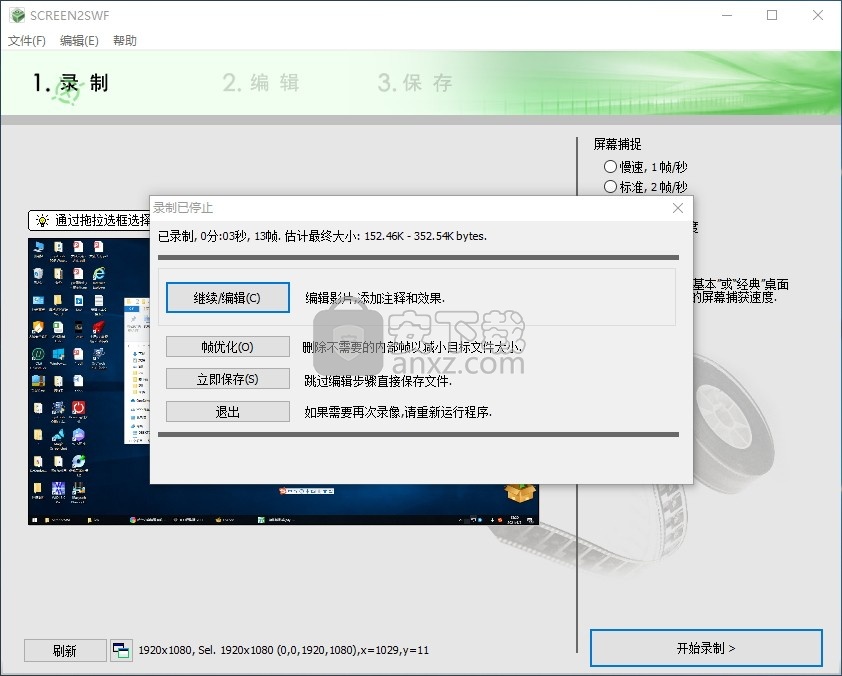Click the 继续/编辑(C) button
This screenshot has width=842, height=676.
coord(228,297)
